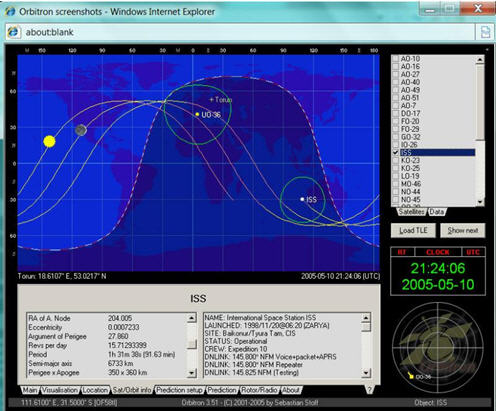497x411 pixels.
Task: Click the Internet Explorer icon in the address bar
Action: click(x=14, y=32)
